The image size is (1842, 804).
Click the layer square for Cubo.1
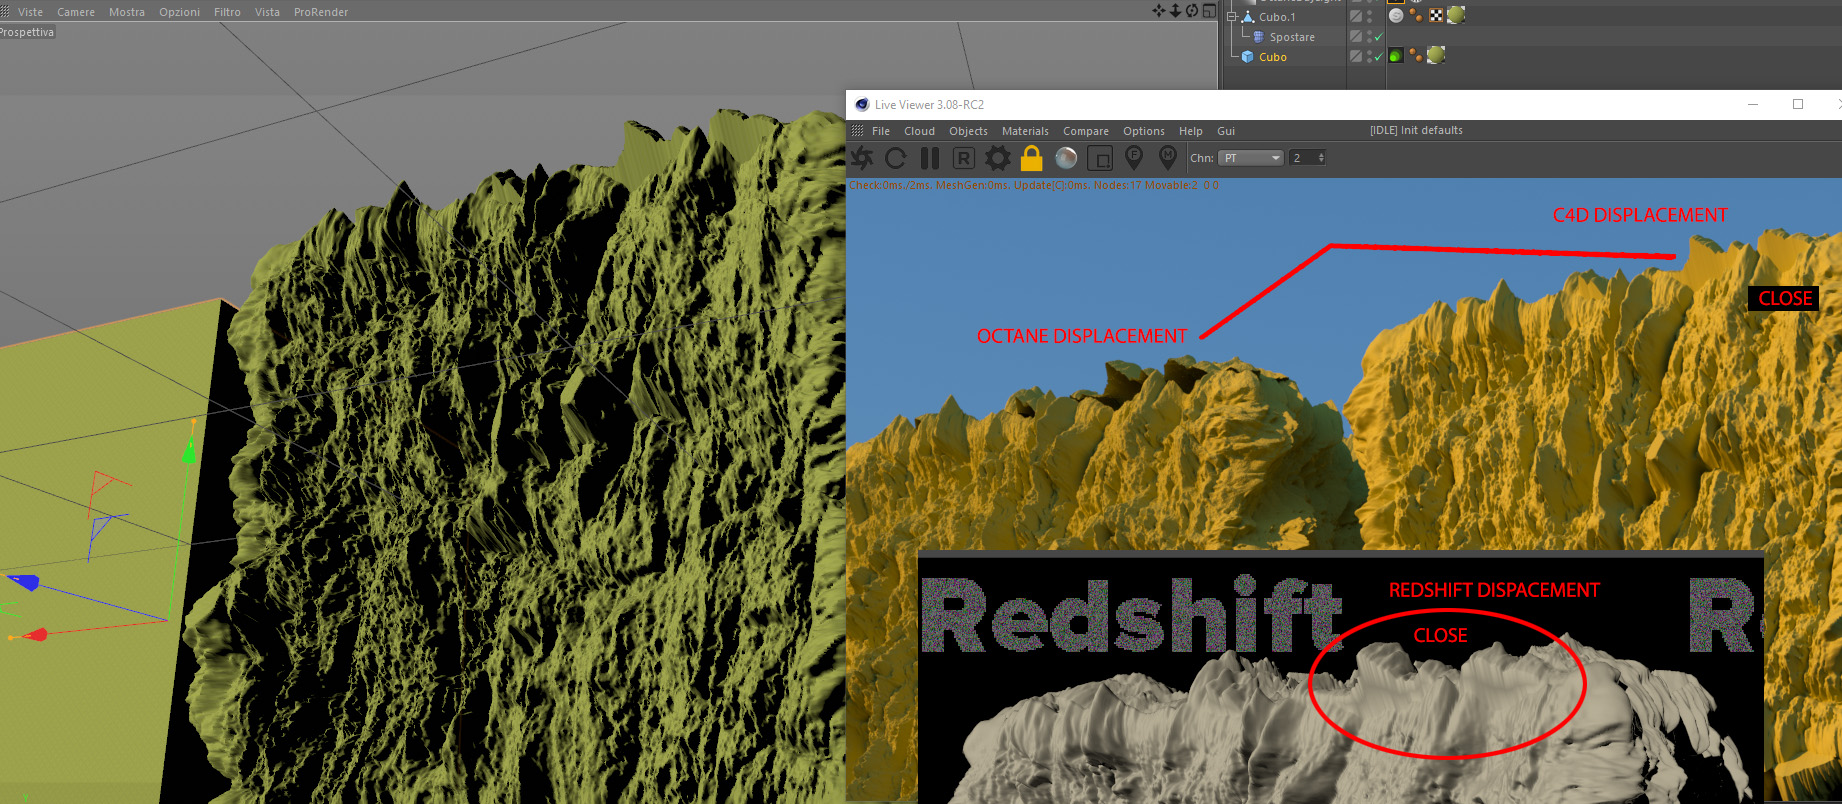click(x=1356, y=16)
